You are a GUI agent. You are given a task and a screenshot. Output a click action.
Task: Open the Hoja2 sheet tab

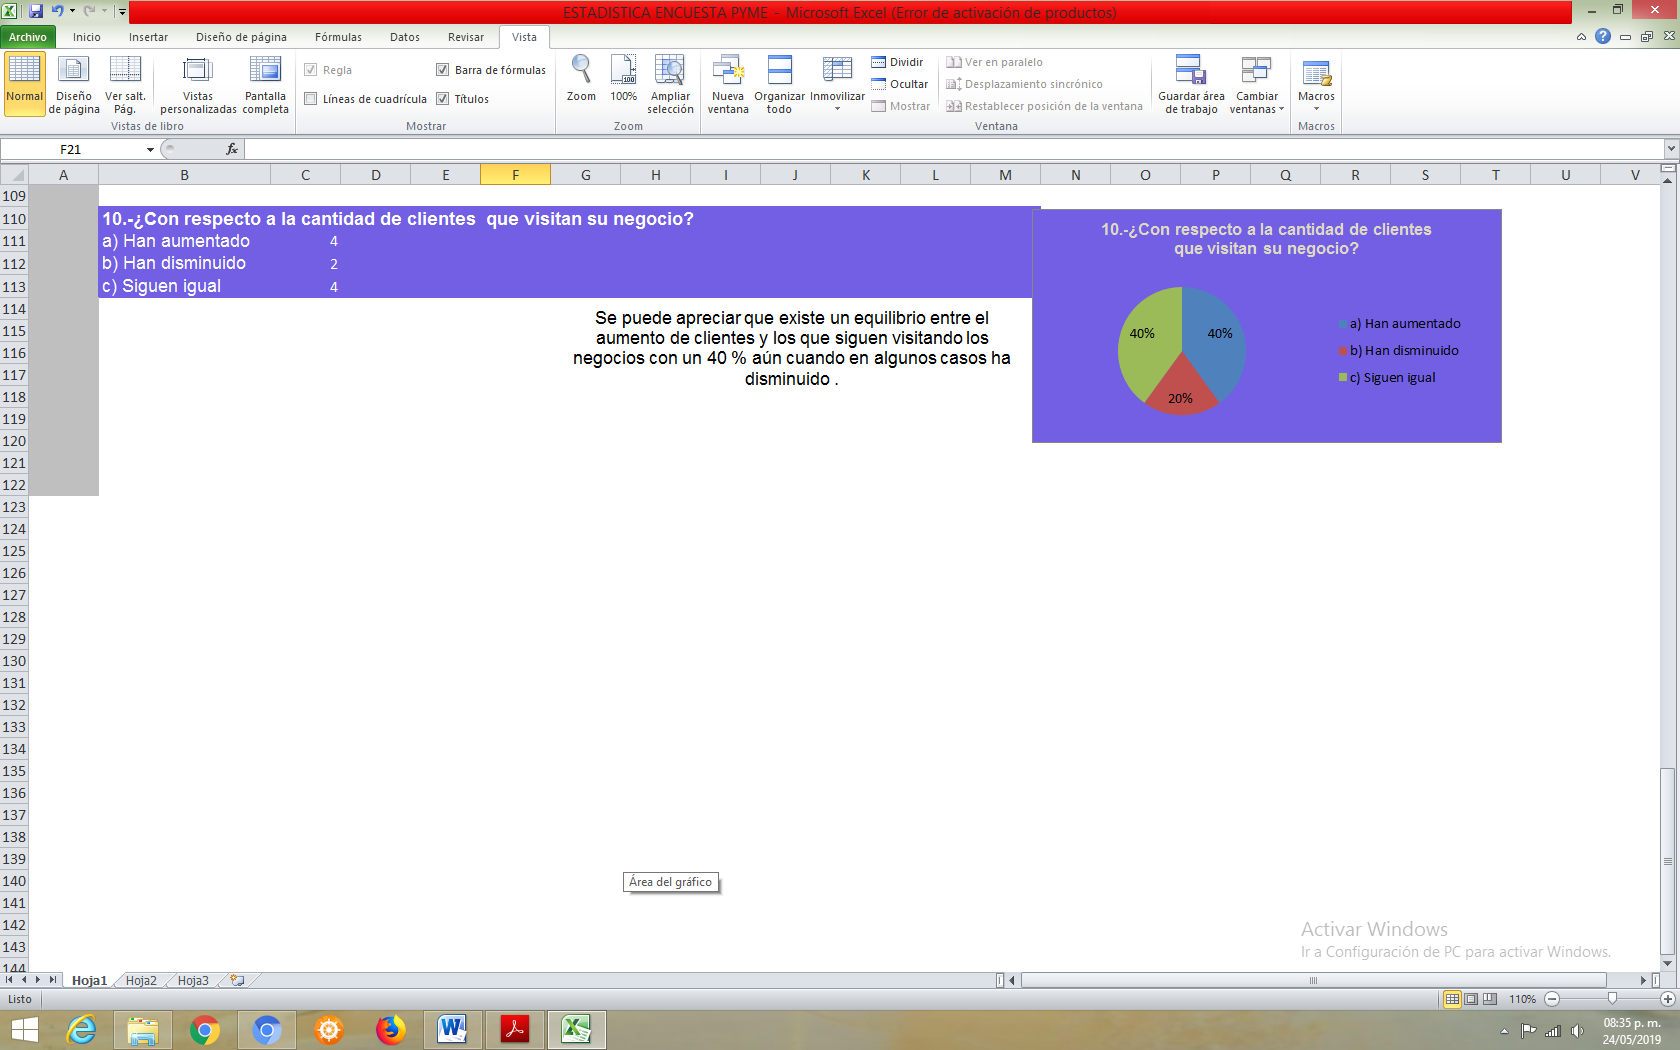141,981
